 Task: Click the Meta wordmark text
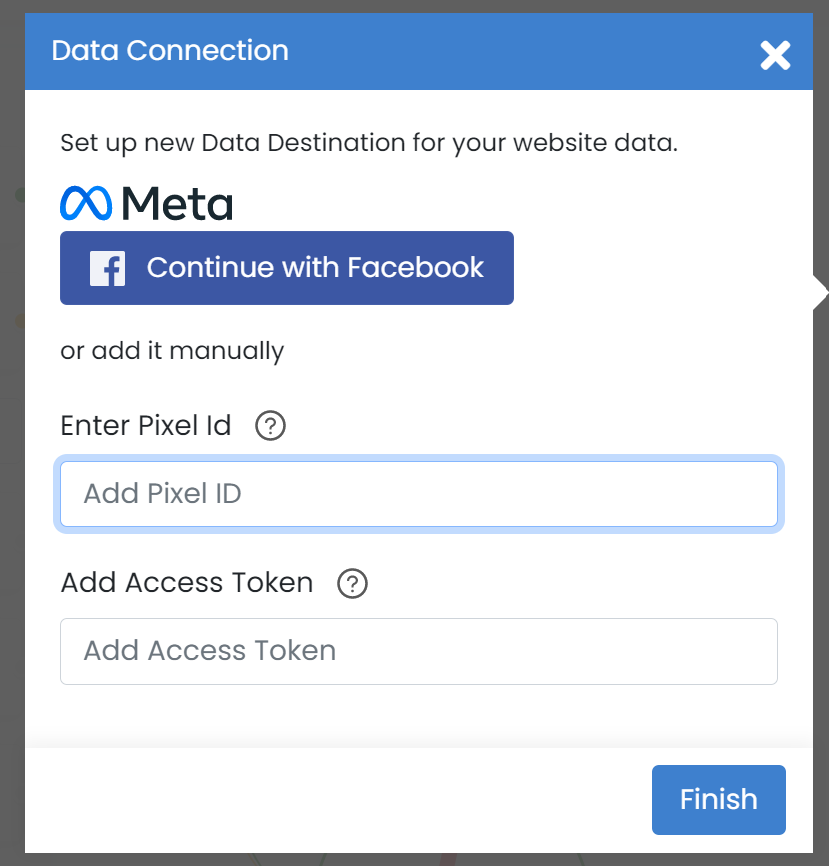click(177, 204)
